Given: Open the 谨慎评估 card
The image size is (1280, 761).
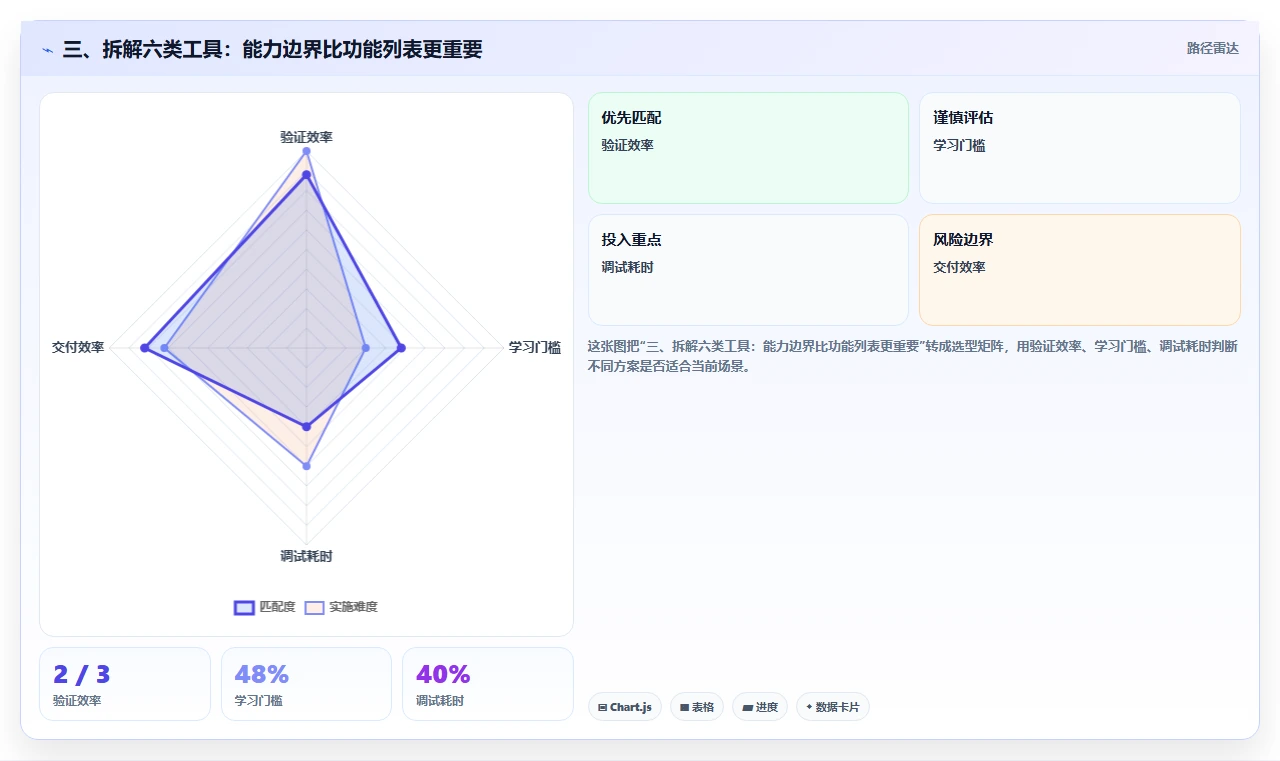Looking at the screenshot, I should coord(1080,148).
